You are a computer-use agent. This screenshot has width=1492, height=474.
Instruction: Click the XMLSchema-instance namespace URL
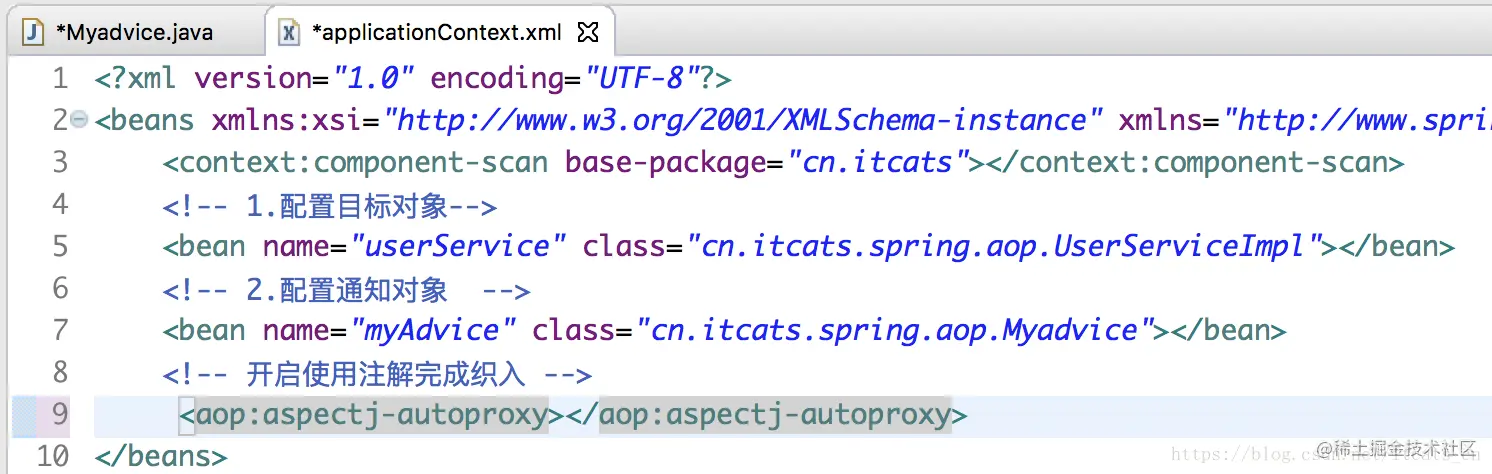(743, 120)
